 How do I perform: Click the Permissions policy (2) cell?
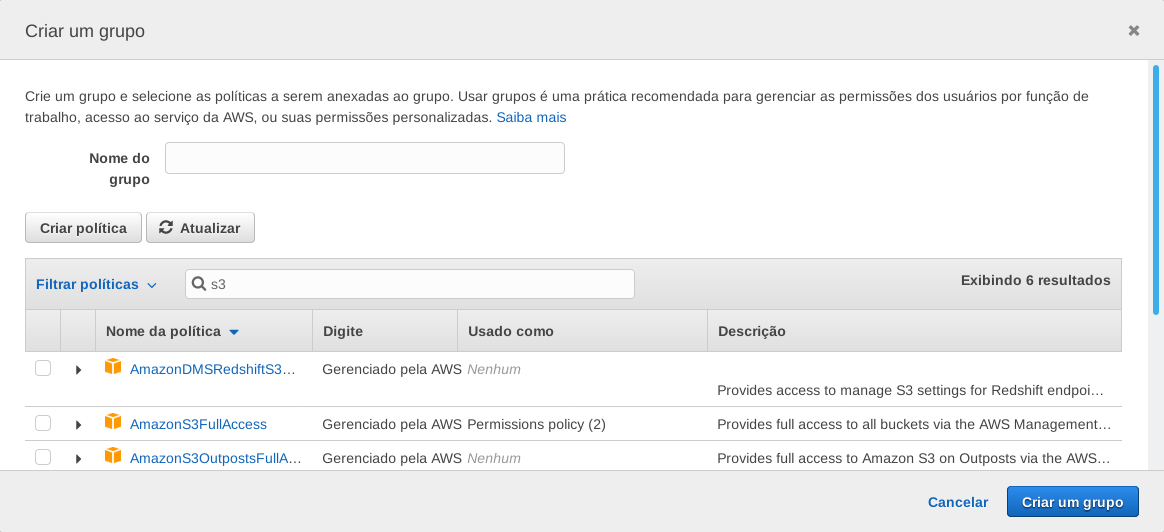[537, 424]
